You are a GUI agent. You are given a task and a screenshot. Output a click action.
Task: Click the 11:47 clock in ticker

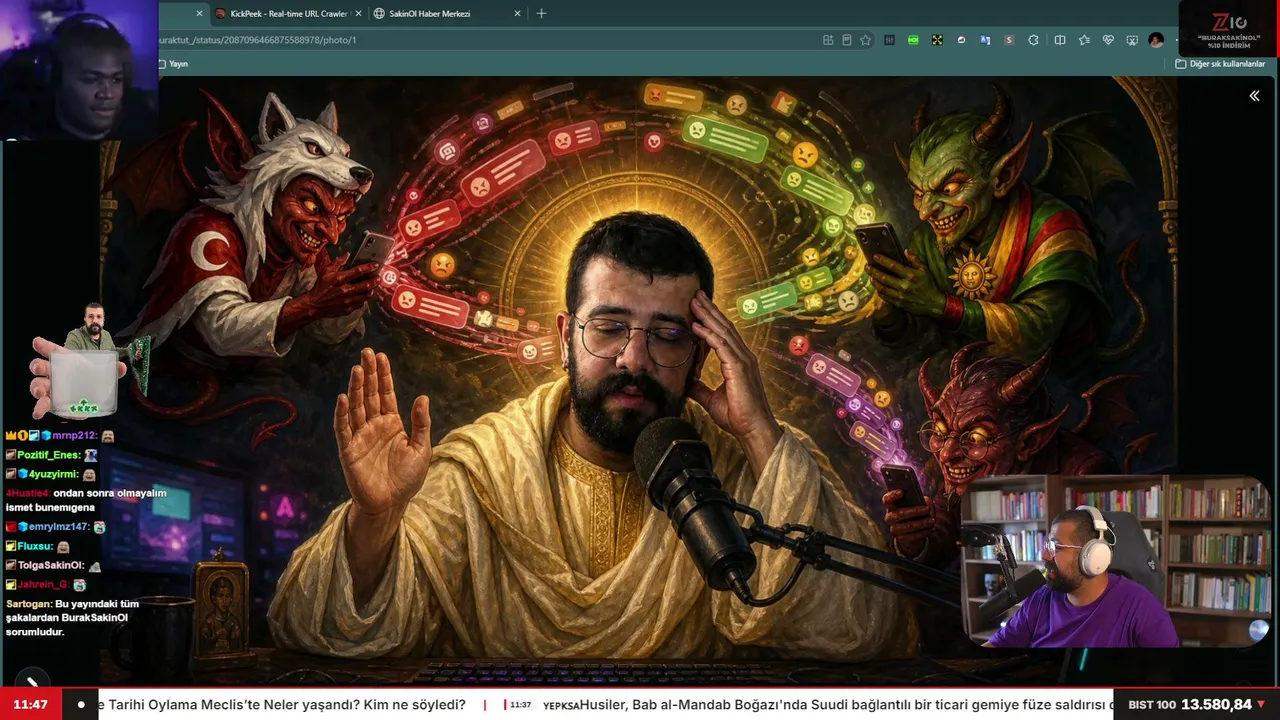[31, 705]
